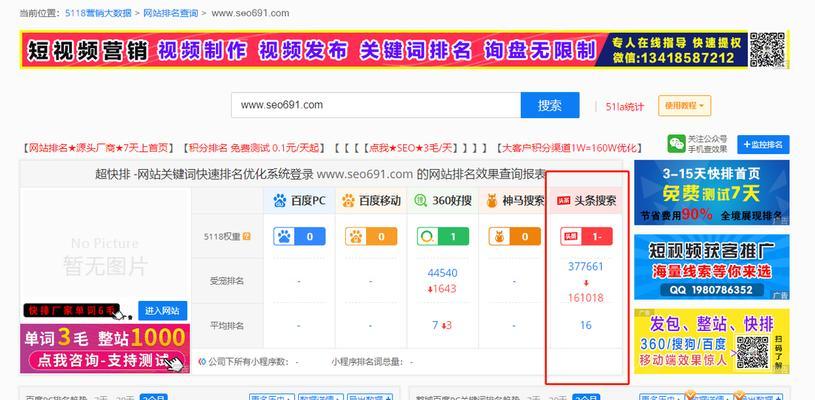The width and height of the screenshot is (815, 400).
Task: Open the 快排厂家单词6毛 ad label
Action: tap(72, 311)
